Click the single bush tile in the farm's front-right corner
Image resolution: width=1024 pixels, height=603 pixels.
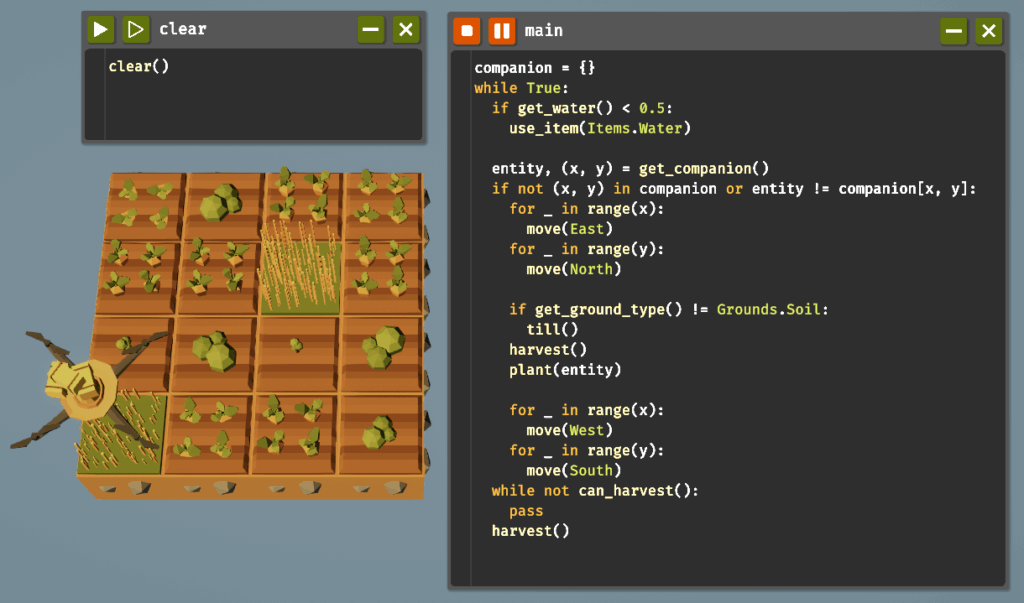pos(381,432)
